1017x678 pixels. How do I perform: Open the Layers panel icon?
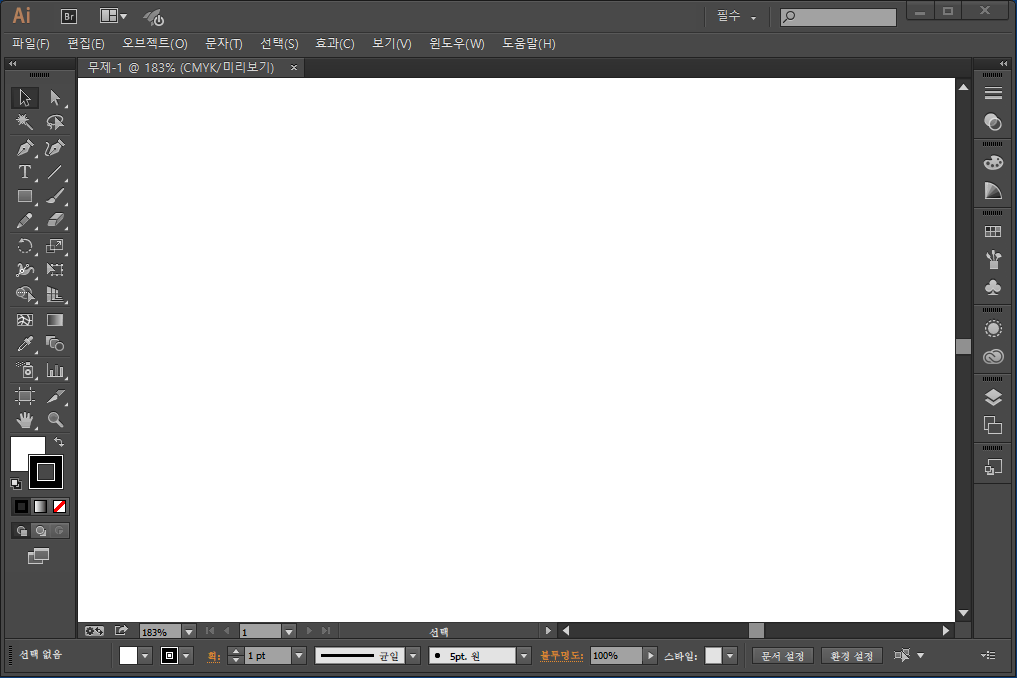pos(993,397)
